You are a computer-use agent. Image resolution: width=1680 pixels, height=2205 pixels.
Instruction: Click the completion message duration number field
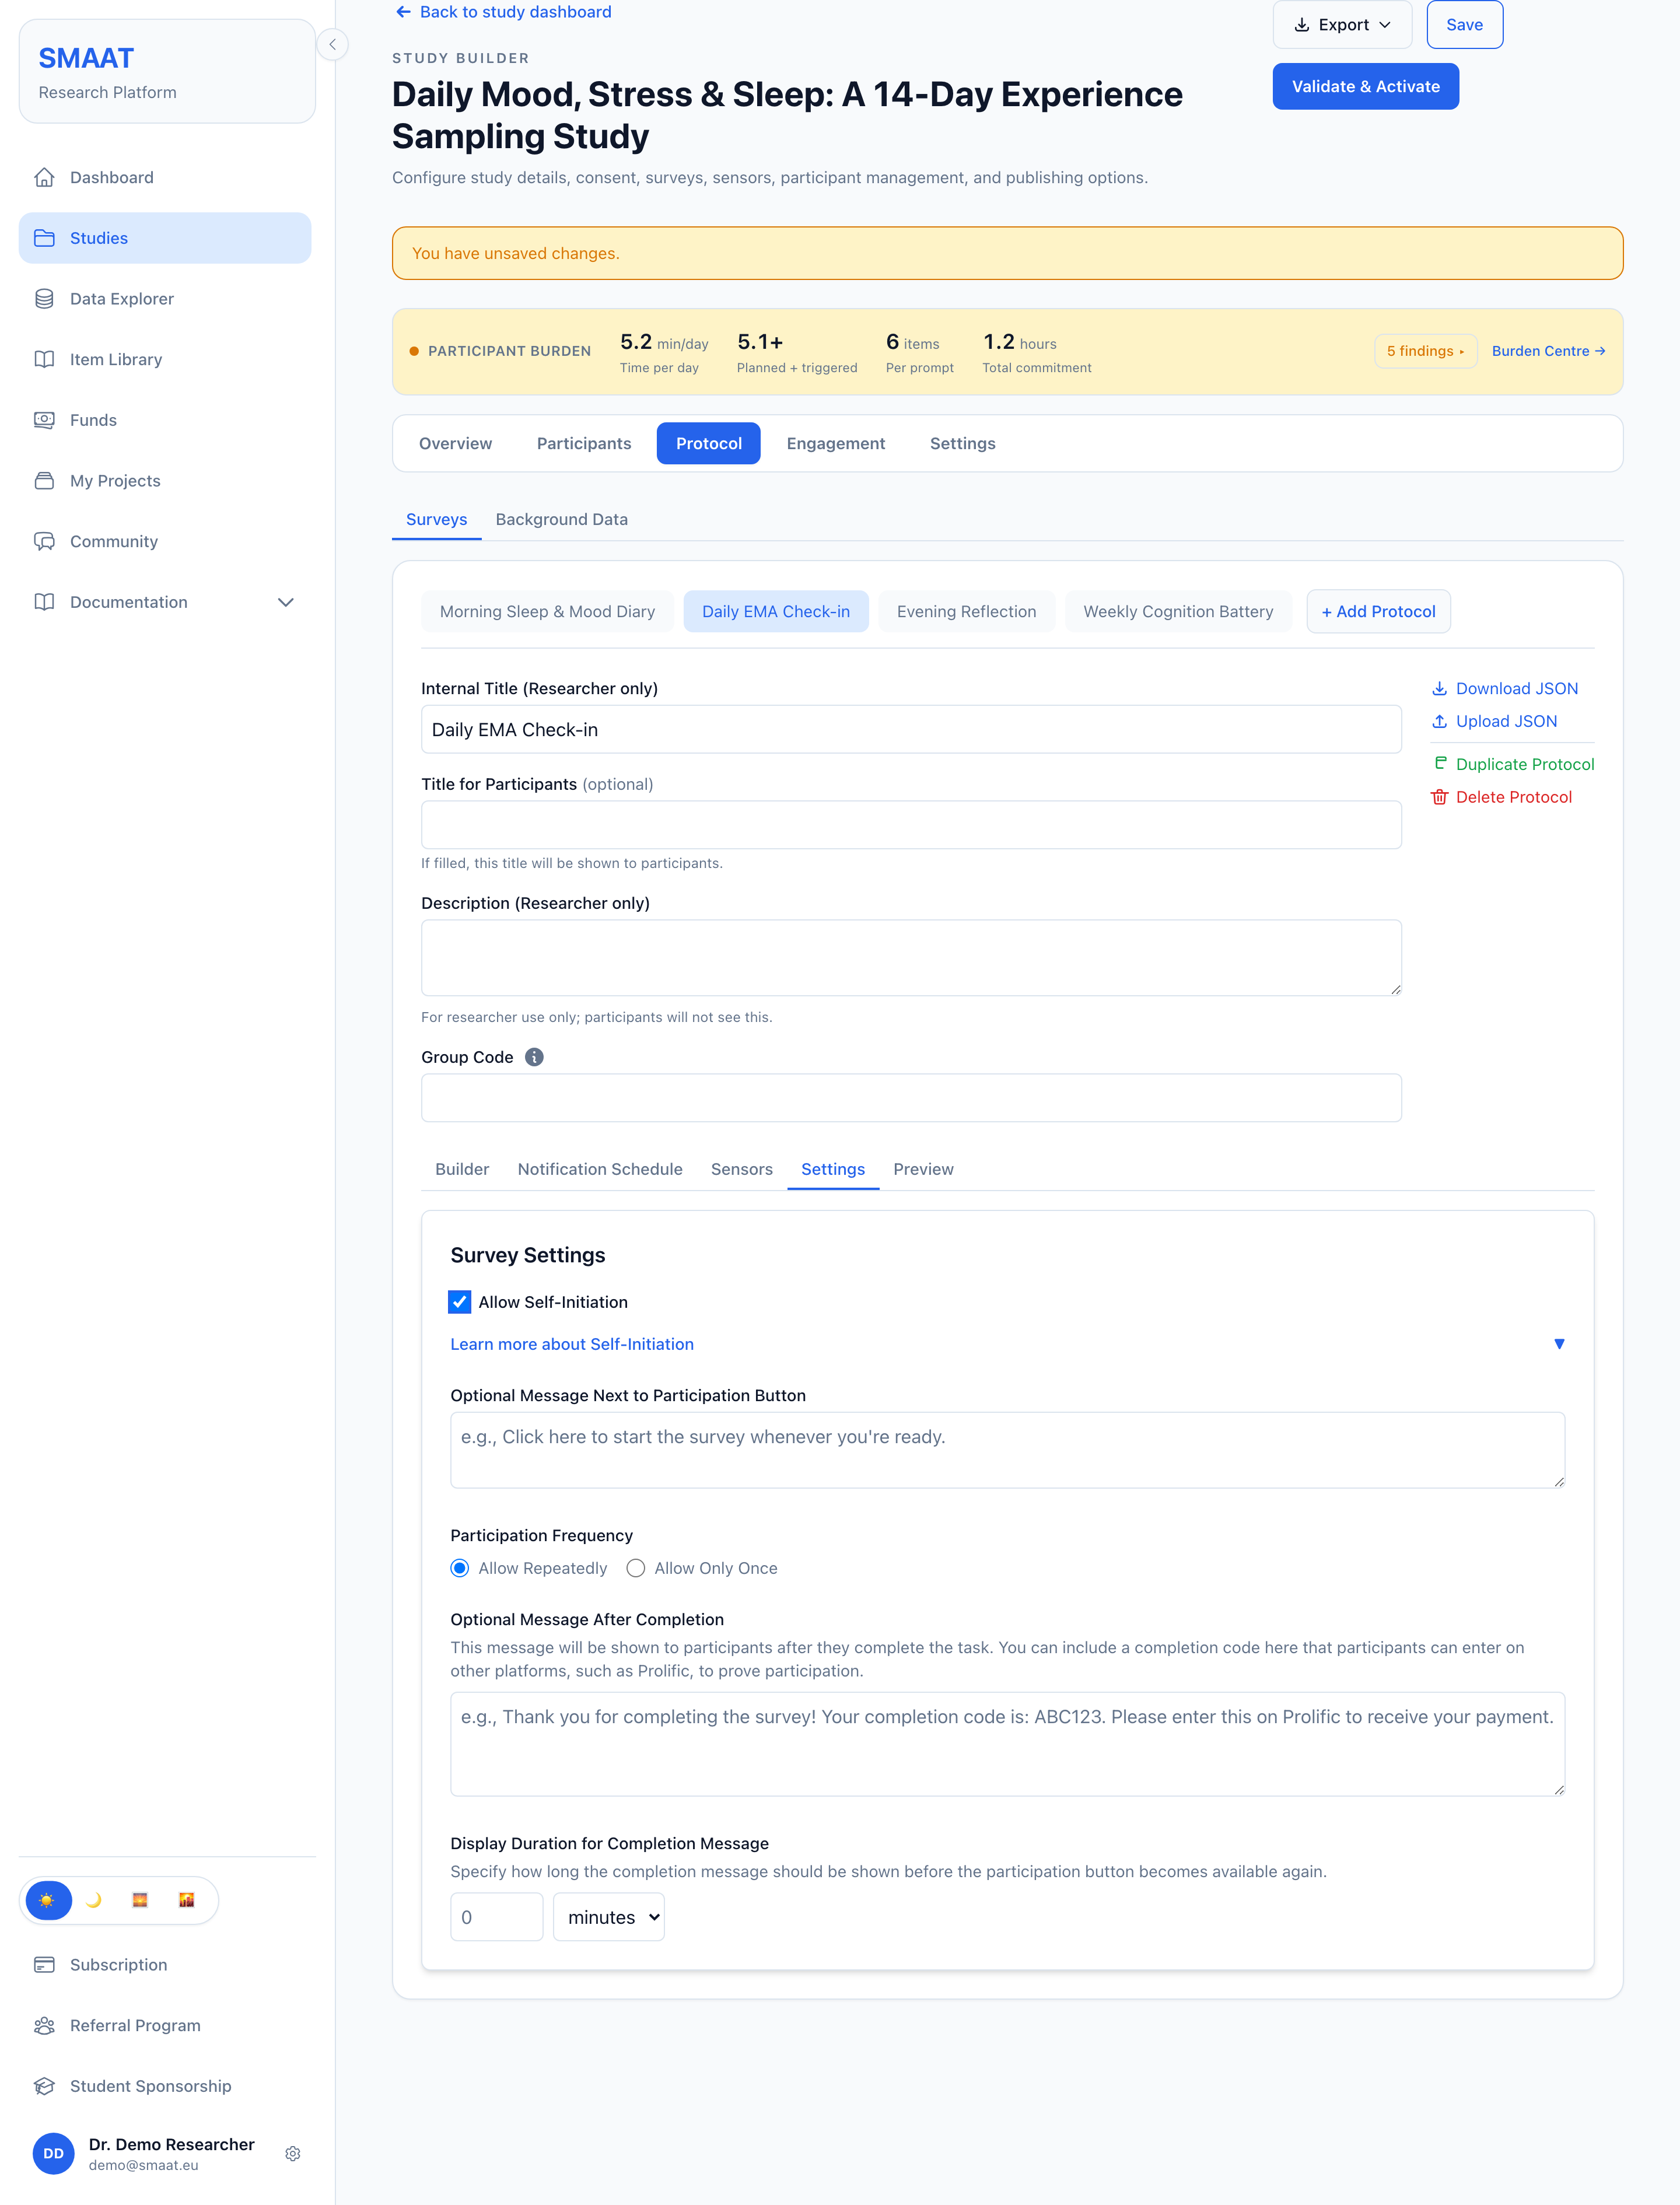(x=497, y=1917)
